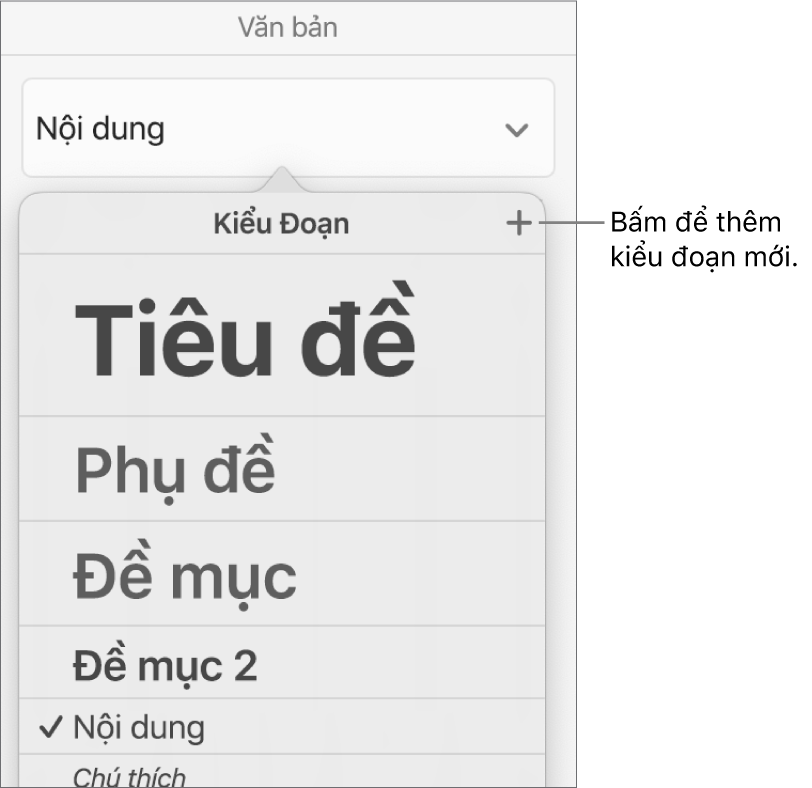The image size is (812, 788).
Task: Click the Kiểu Đoạn popover header
Action: coord(281,224)
